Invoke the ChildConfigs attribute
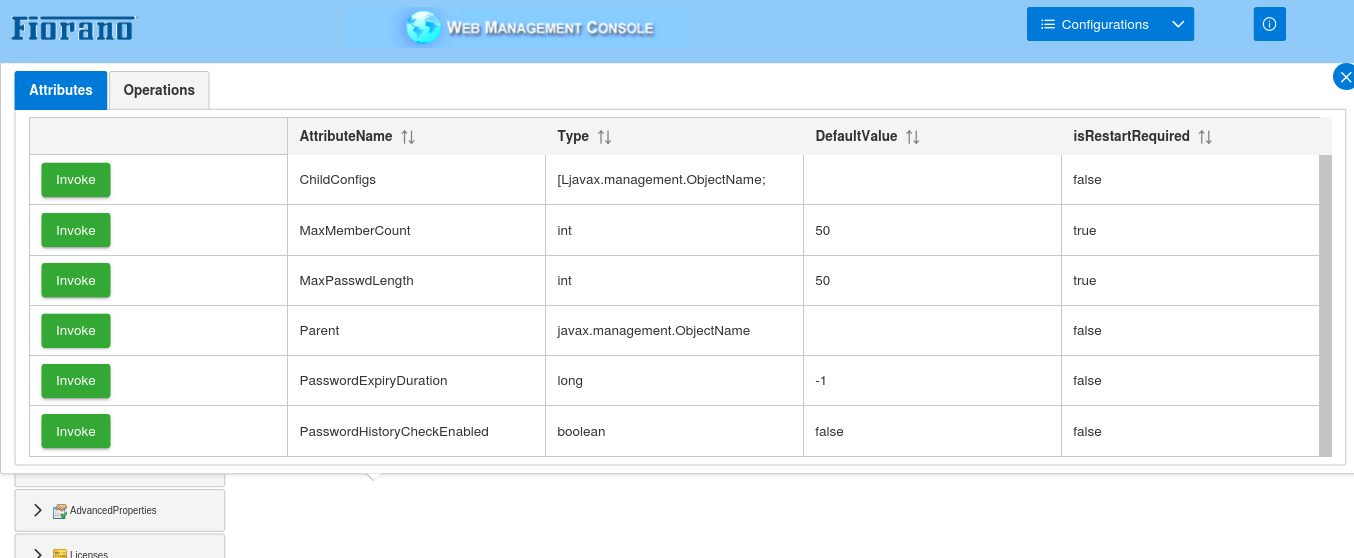This screenshot has height=558, width=1354. [x=76, y=180]
